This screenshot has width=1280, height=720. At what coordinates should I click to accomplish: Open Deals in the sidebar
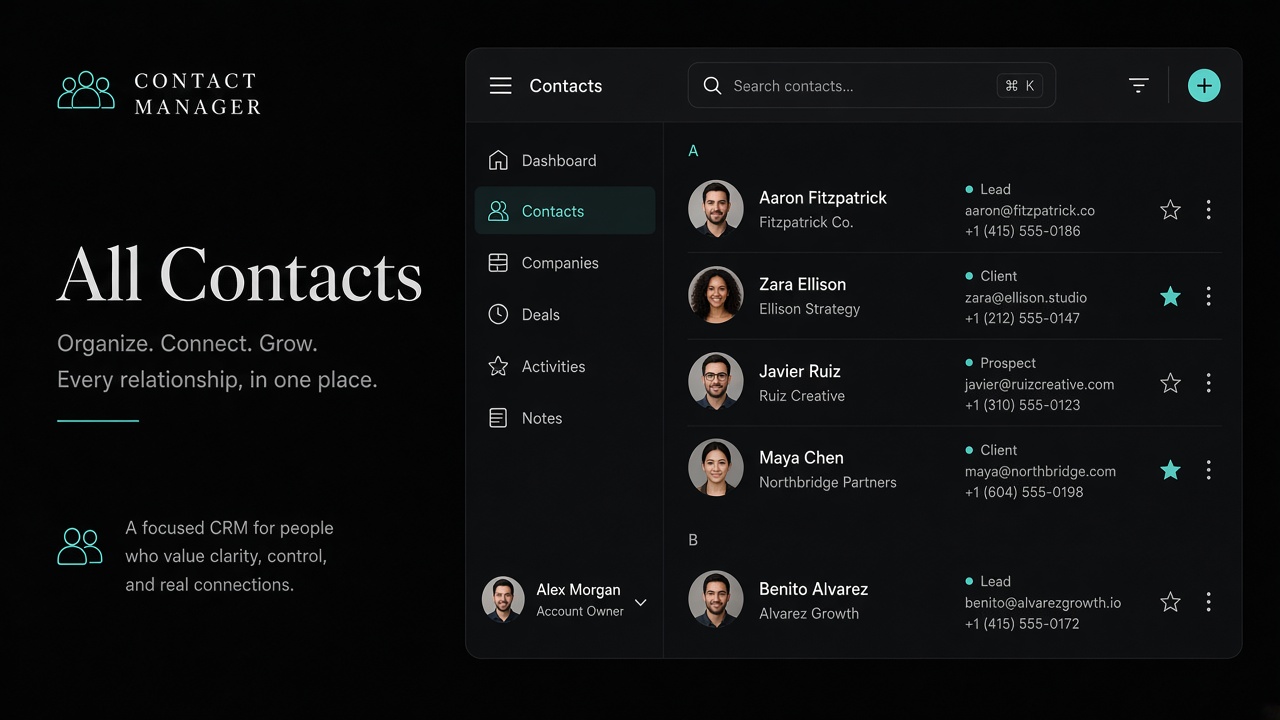565,314
